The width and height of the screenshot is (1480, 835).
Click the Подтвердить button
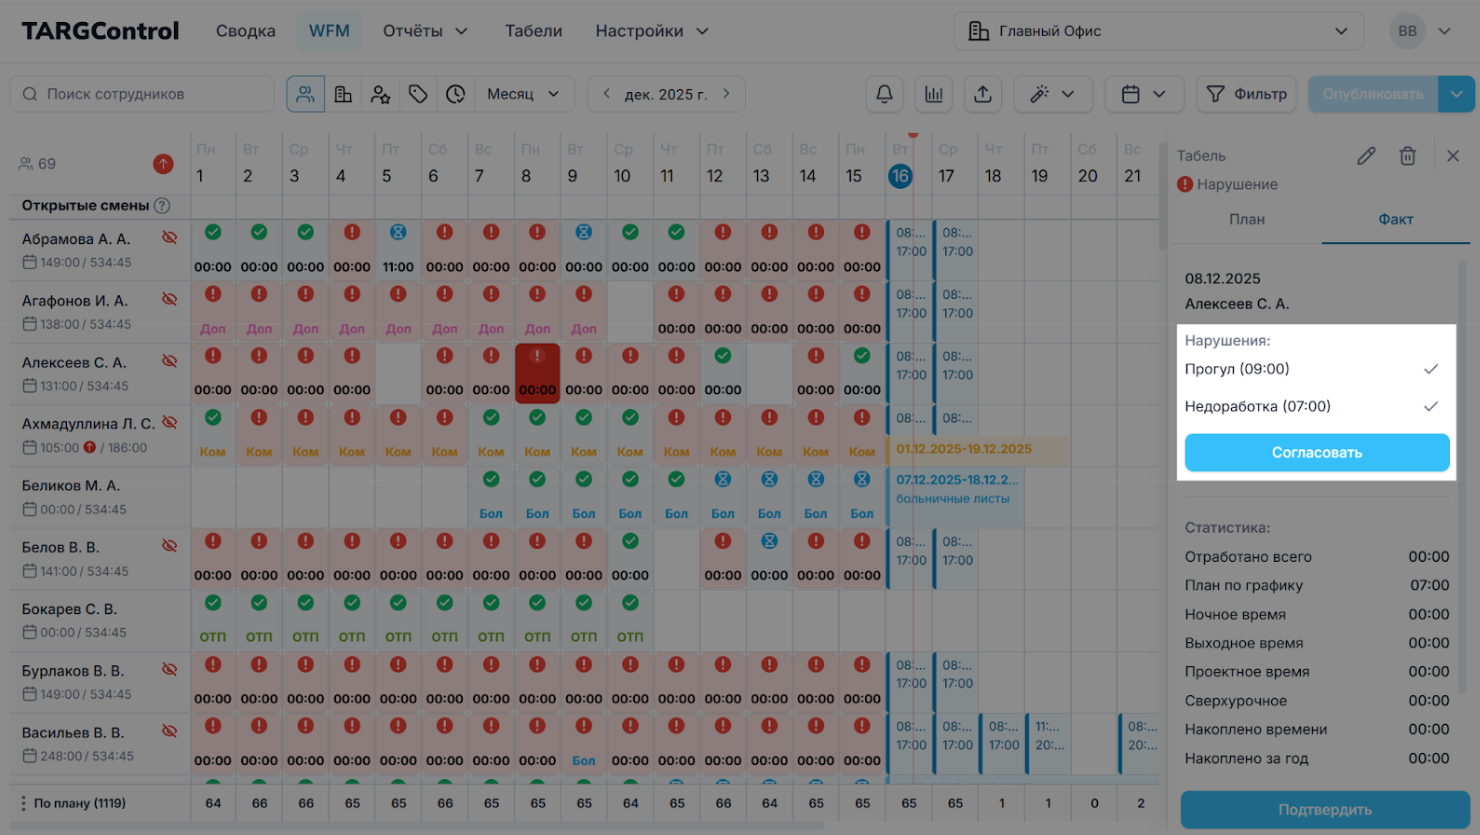[1324, 809]
